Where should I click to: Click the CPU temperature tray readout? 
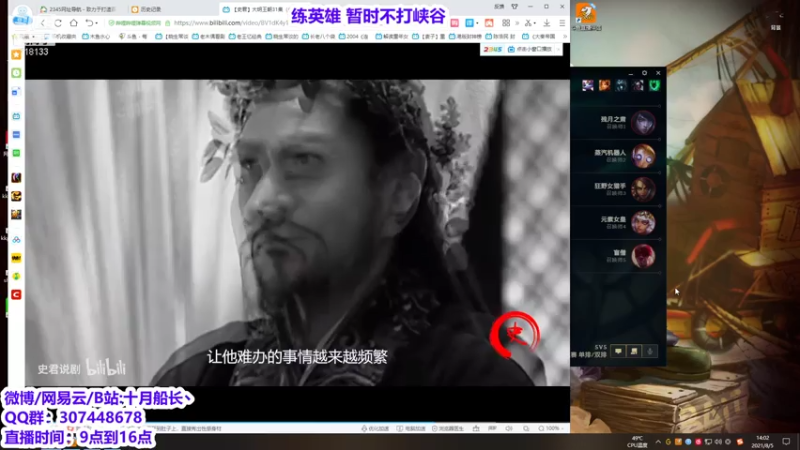click(637, 442)
